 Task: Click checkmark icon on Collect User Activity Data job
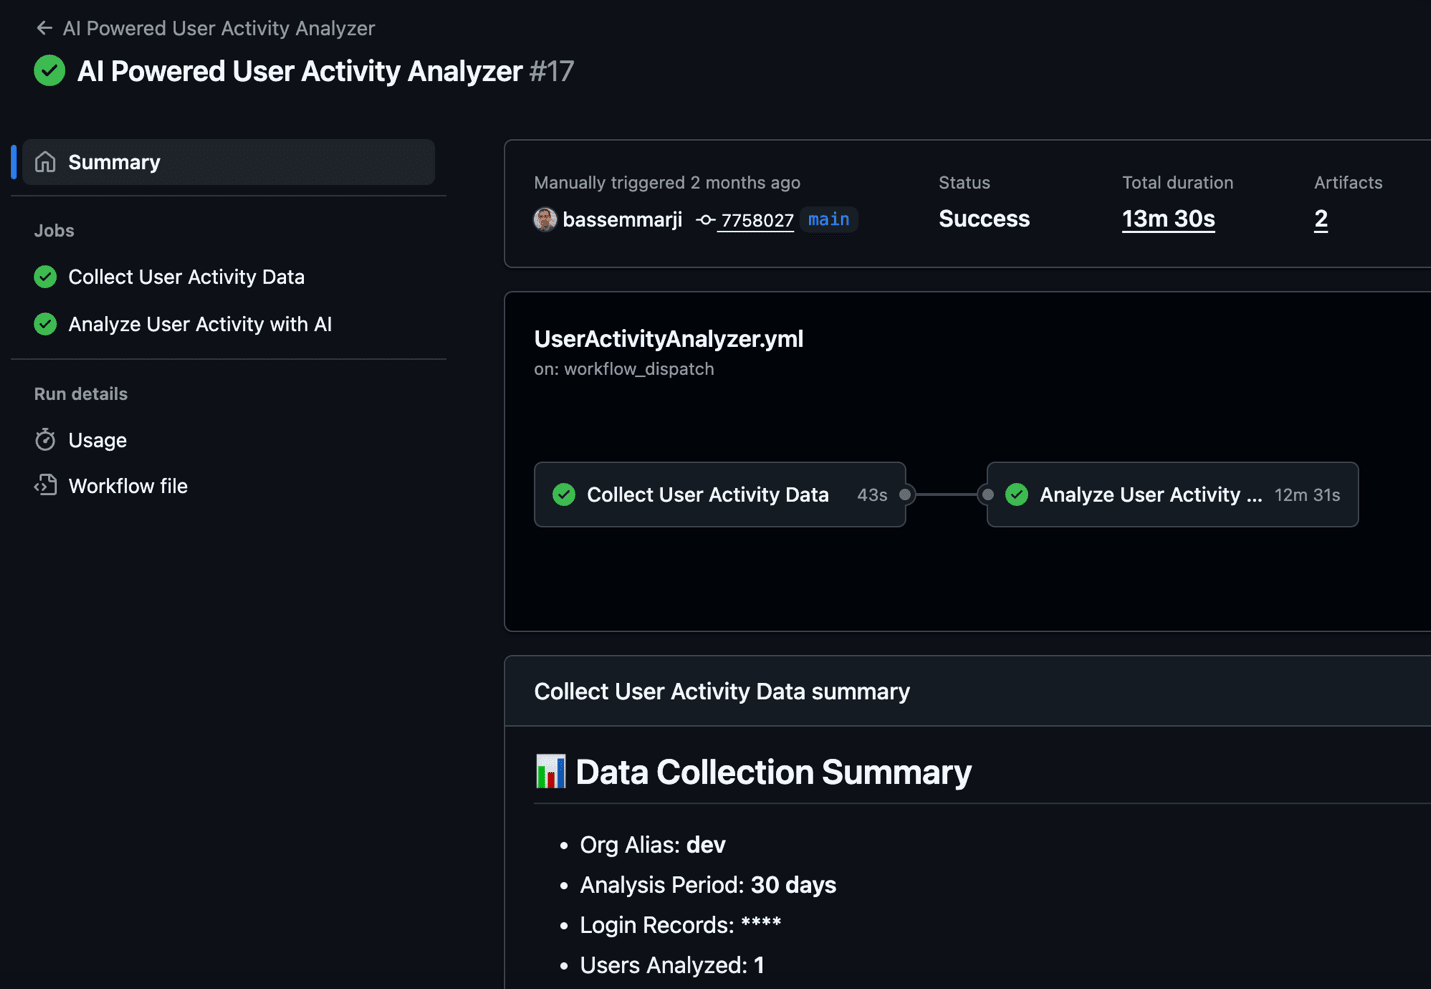coord(45,277)
